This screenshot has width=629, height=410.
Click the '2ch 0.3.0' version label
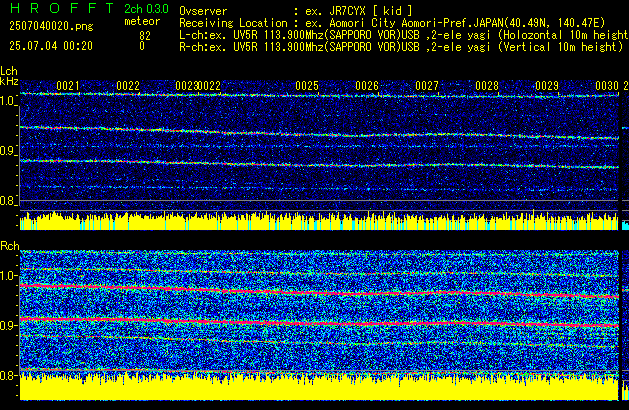146,9
